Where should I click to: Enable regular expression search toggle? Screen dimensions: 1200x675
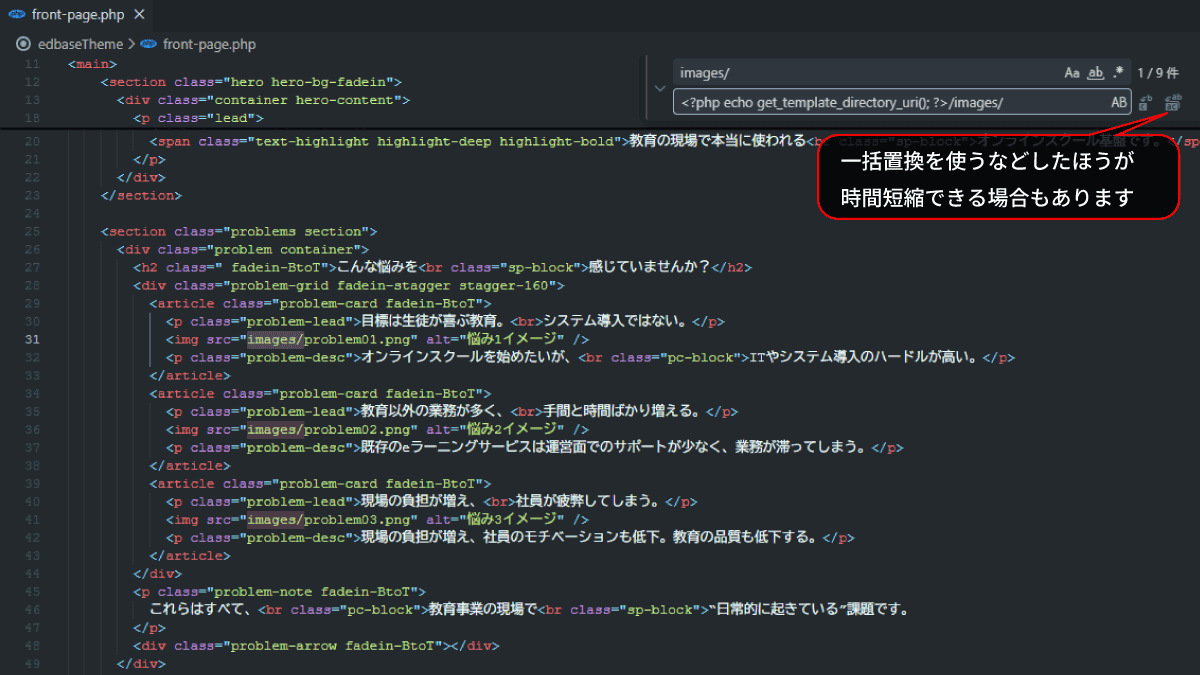1118,73
